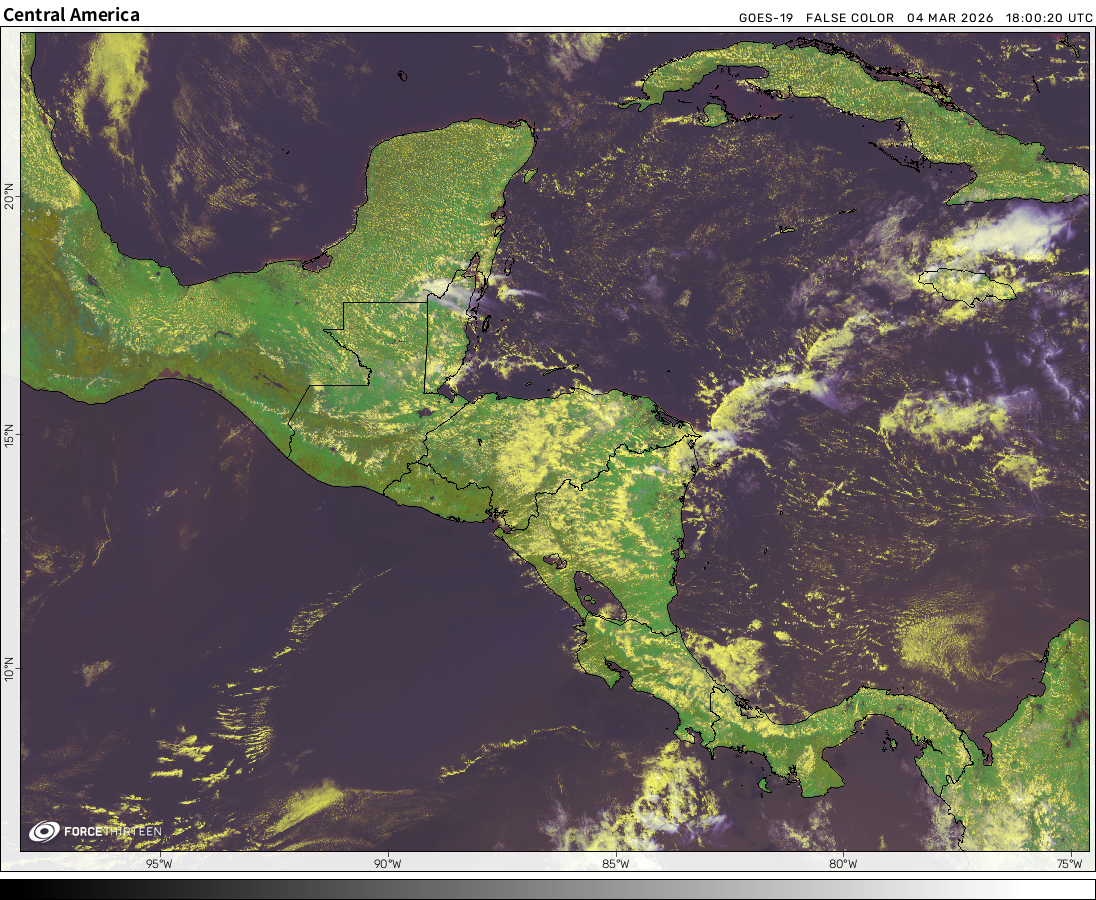Click the Force Thirteen swirl logo icon
This screenshot has width=1096, height=900.
[x=45, y=831]
